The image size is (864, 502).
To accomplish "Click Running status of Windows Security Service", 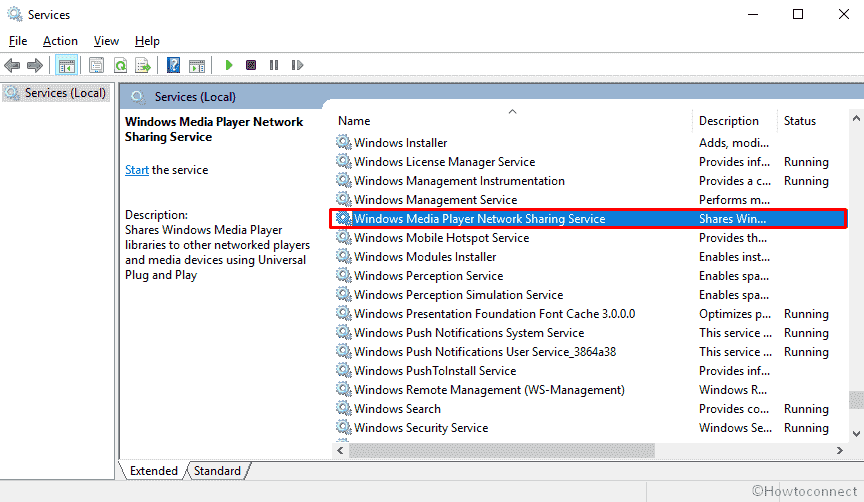I will (806, 428).
